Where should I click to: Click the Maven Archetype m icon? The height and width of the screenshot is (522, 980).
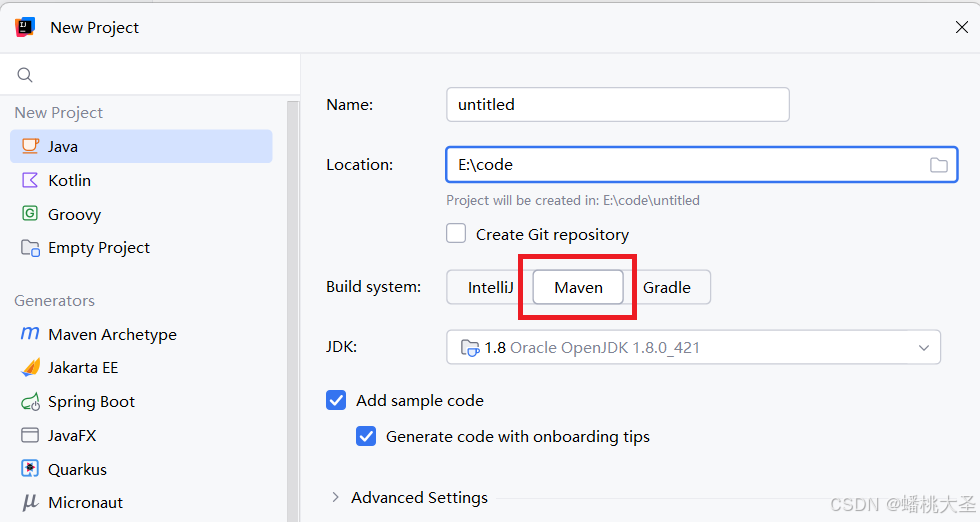(x=30, y=334)
